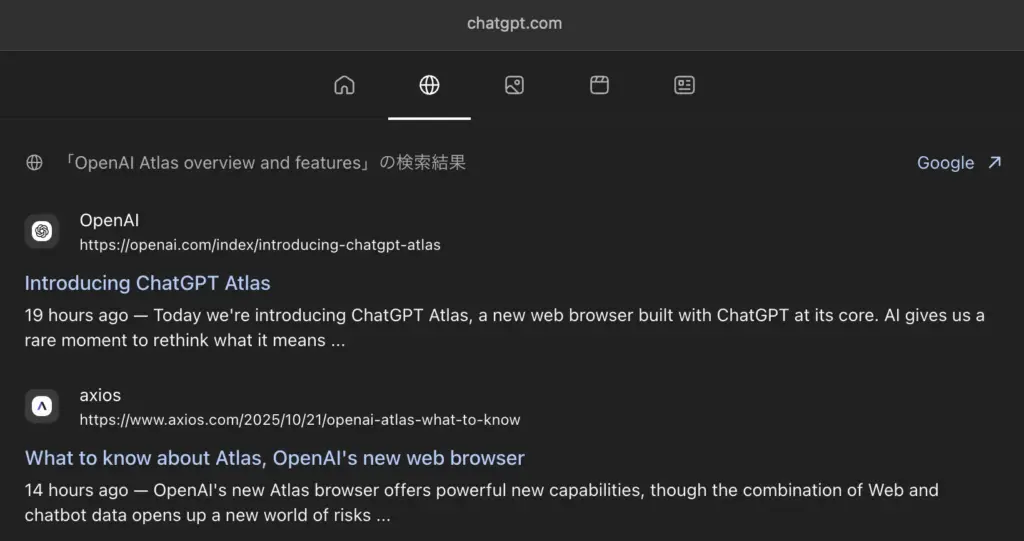The image size is (1024, 541).
Task: Open "What to know about Atlas" article
Action: pyautogui.click(x=274, y=458)
